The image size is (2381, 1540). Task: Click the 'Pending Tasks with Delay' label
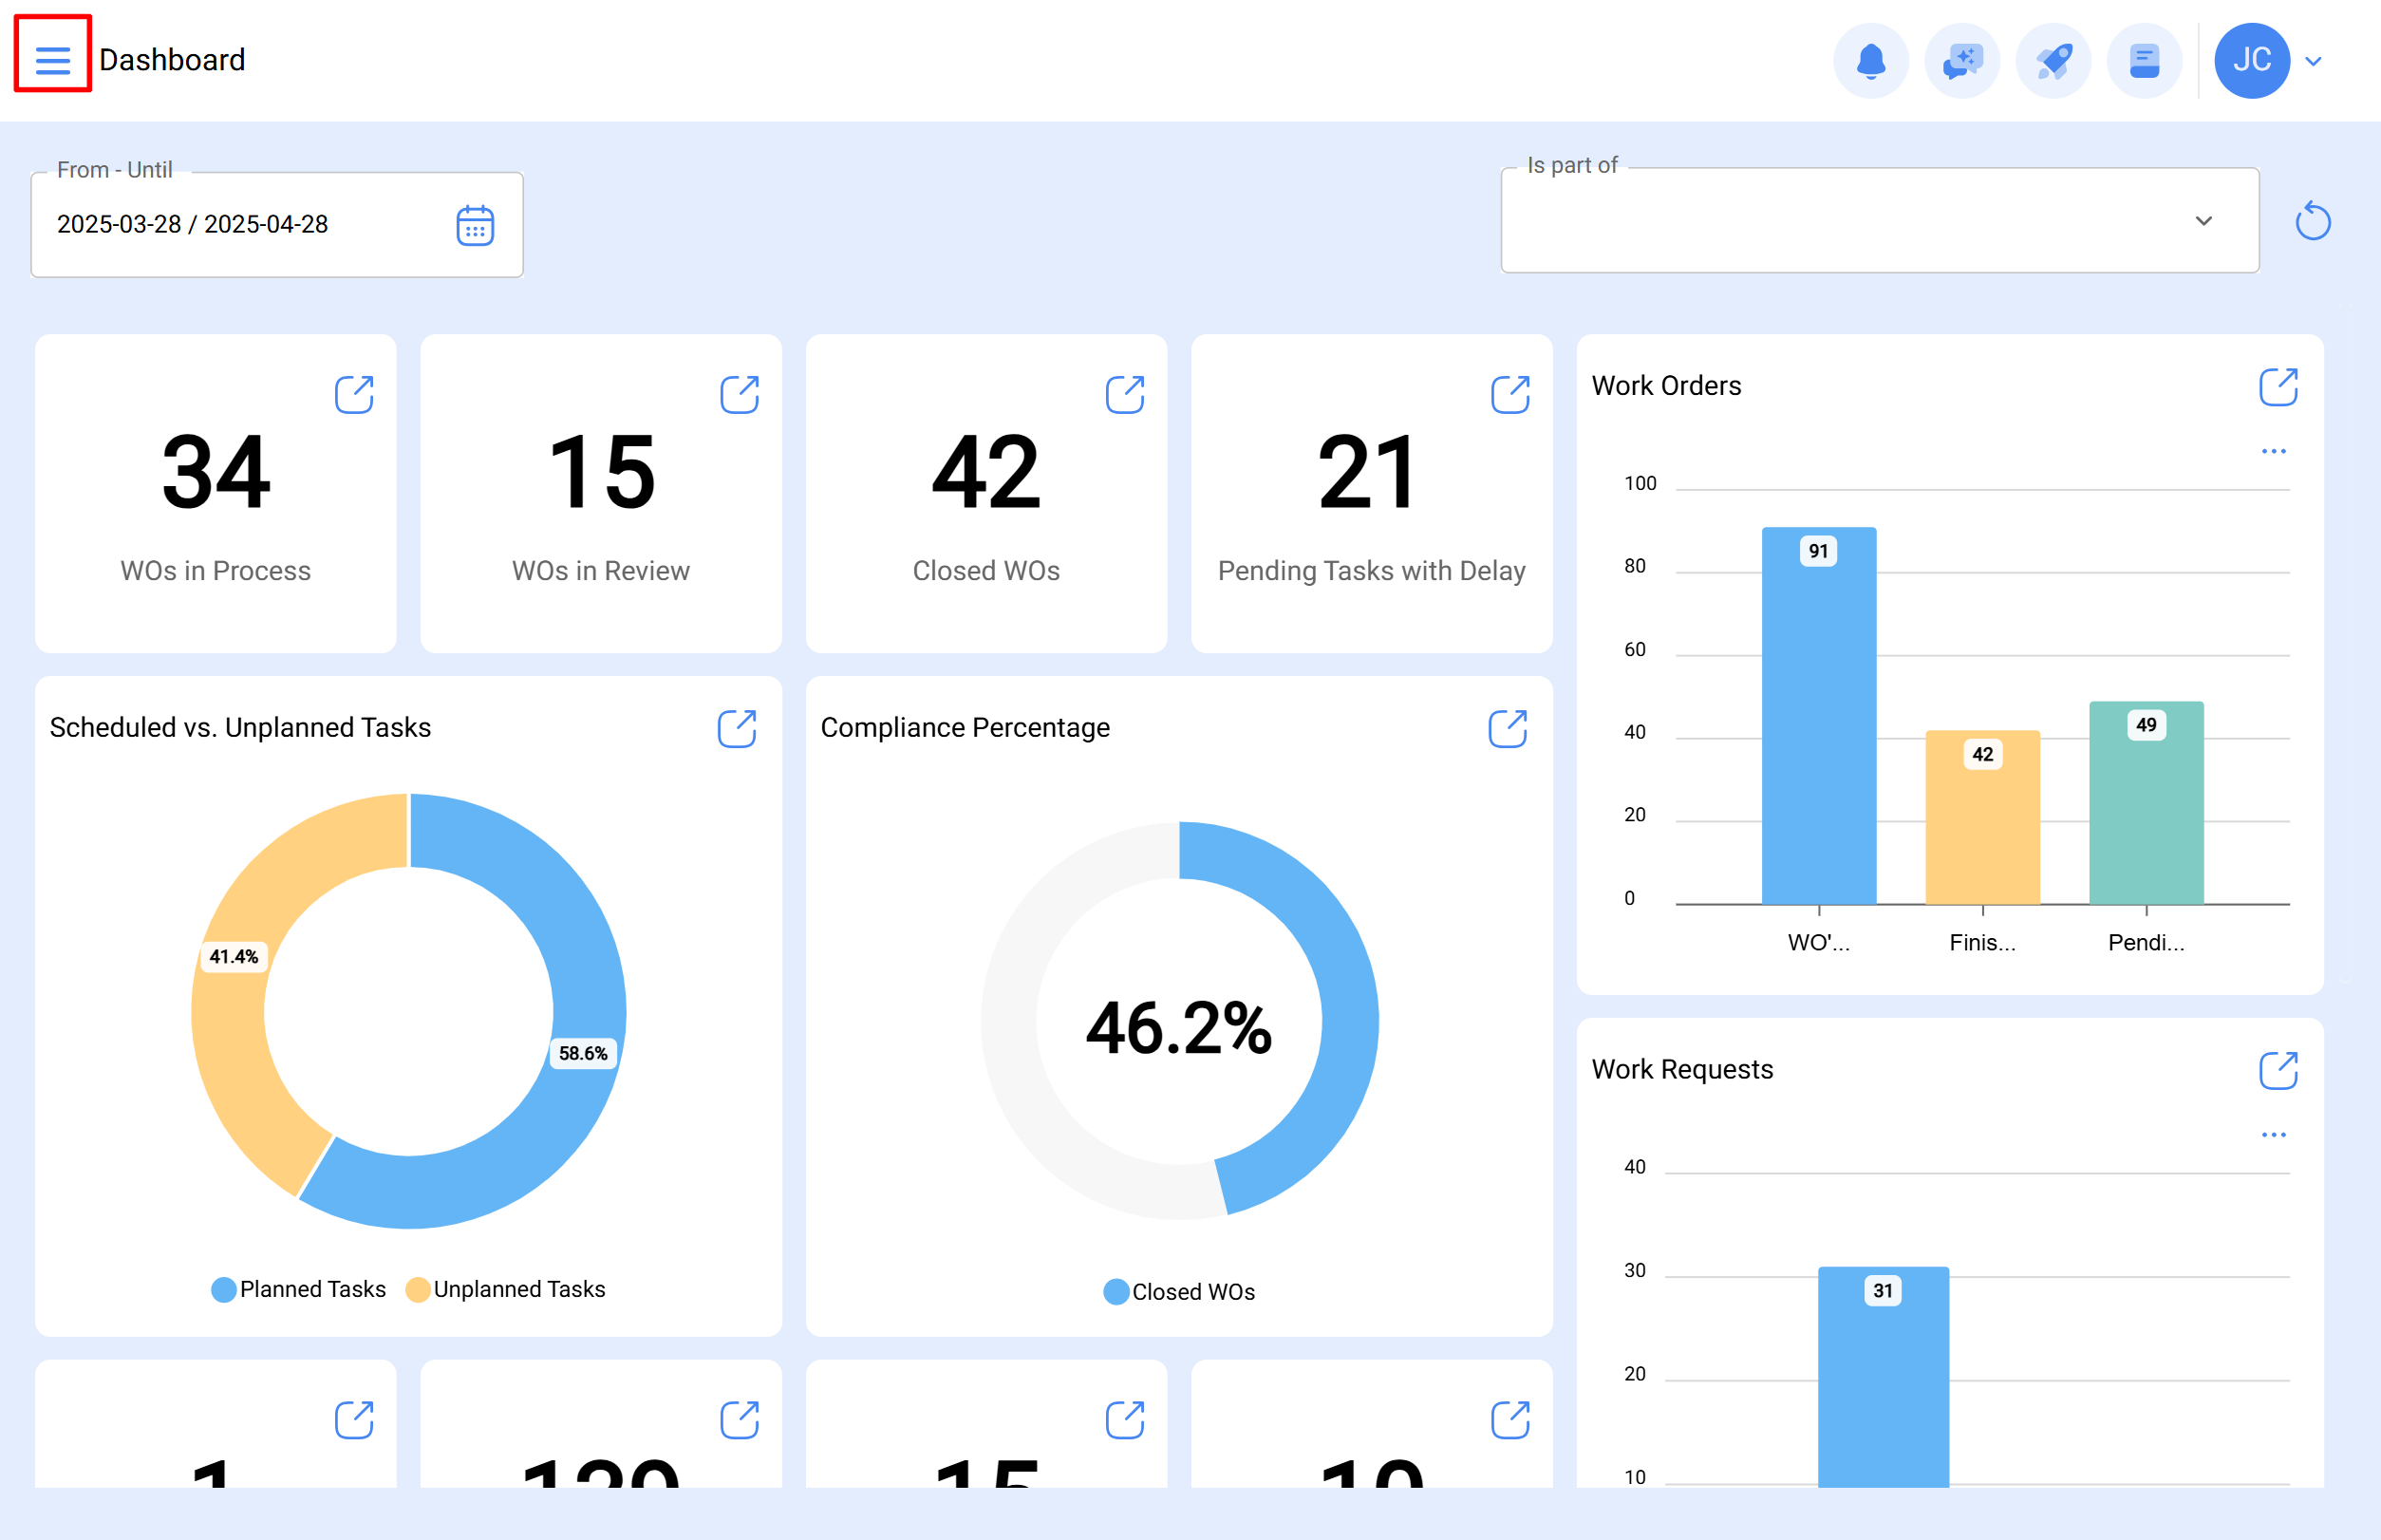pos(1371,571)
